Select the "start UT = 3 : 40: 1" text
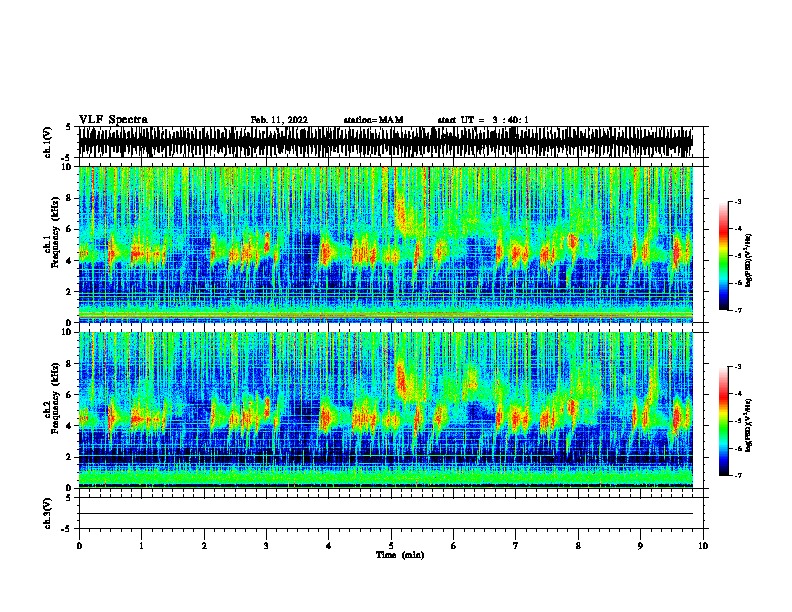 pos(483,120)
